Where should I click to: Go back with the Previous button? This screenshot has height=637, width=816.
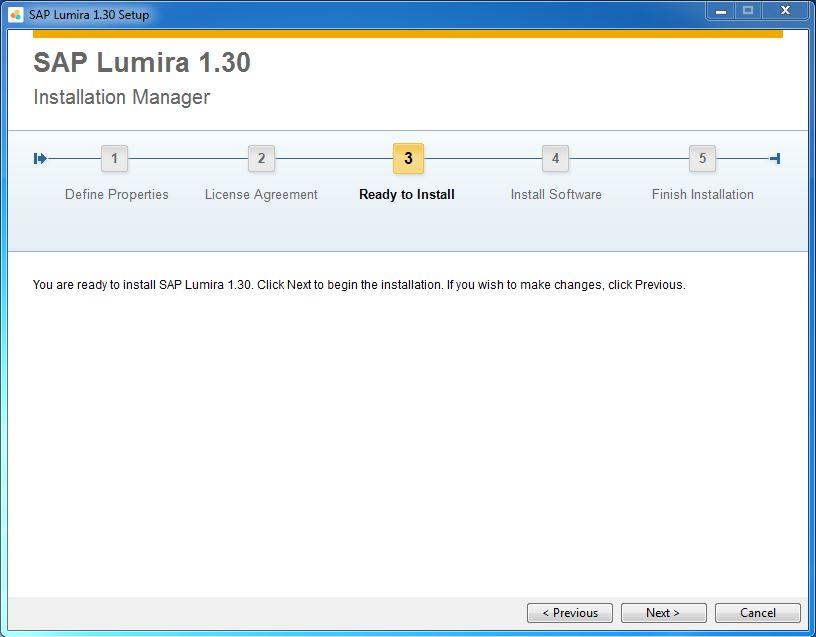[570, 613]
